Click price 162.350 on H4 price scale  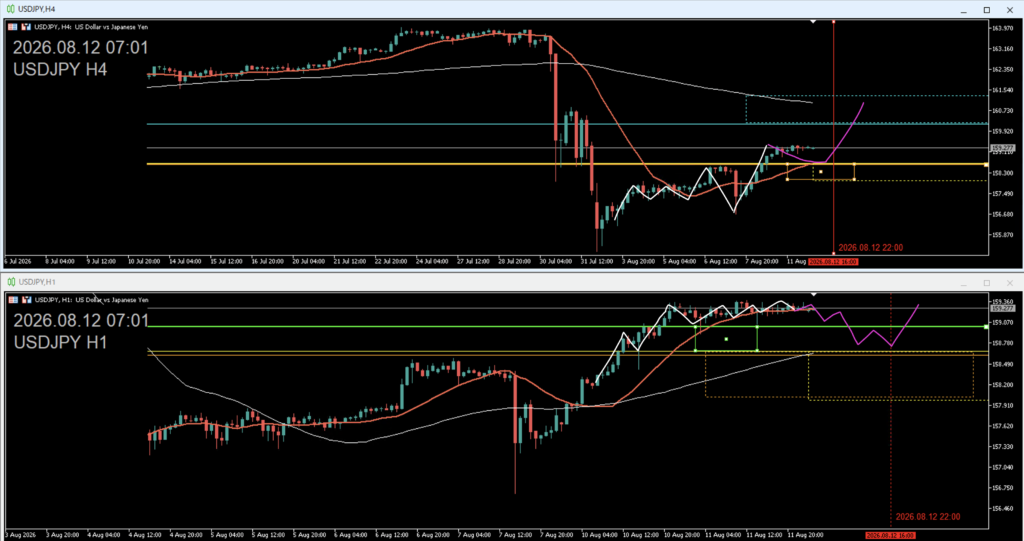pos(1002,69)
